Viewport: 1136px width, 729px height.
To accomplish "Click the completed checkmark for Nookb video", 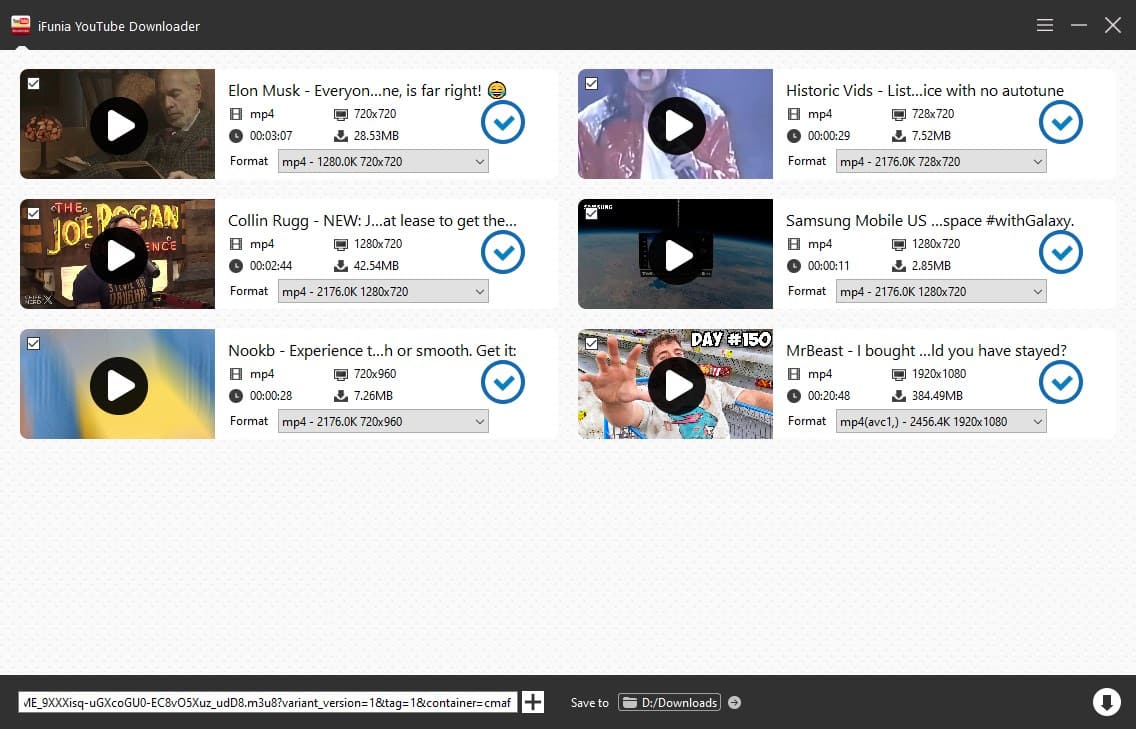I will pyautogui.click(x=502, y=382).
